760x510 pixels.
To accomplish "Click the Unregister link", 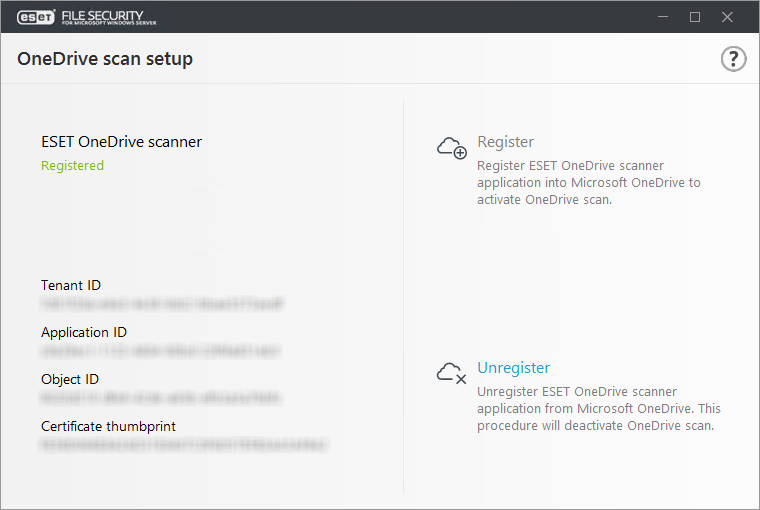I will (x=513, y=368).
